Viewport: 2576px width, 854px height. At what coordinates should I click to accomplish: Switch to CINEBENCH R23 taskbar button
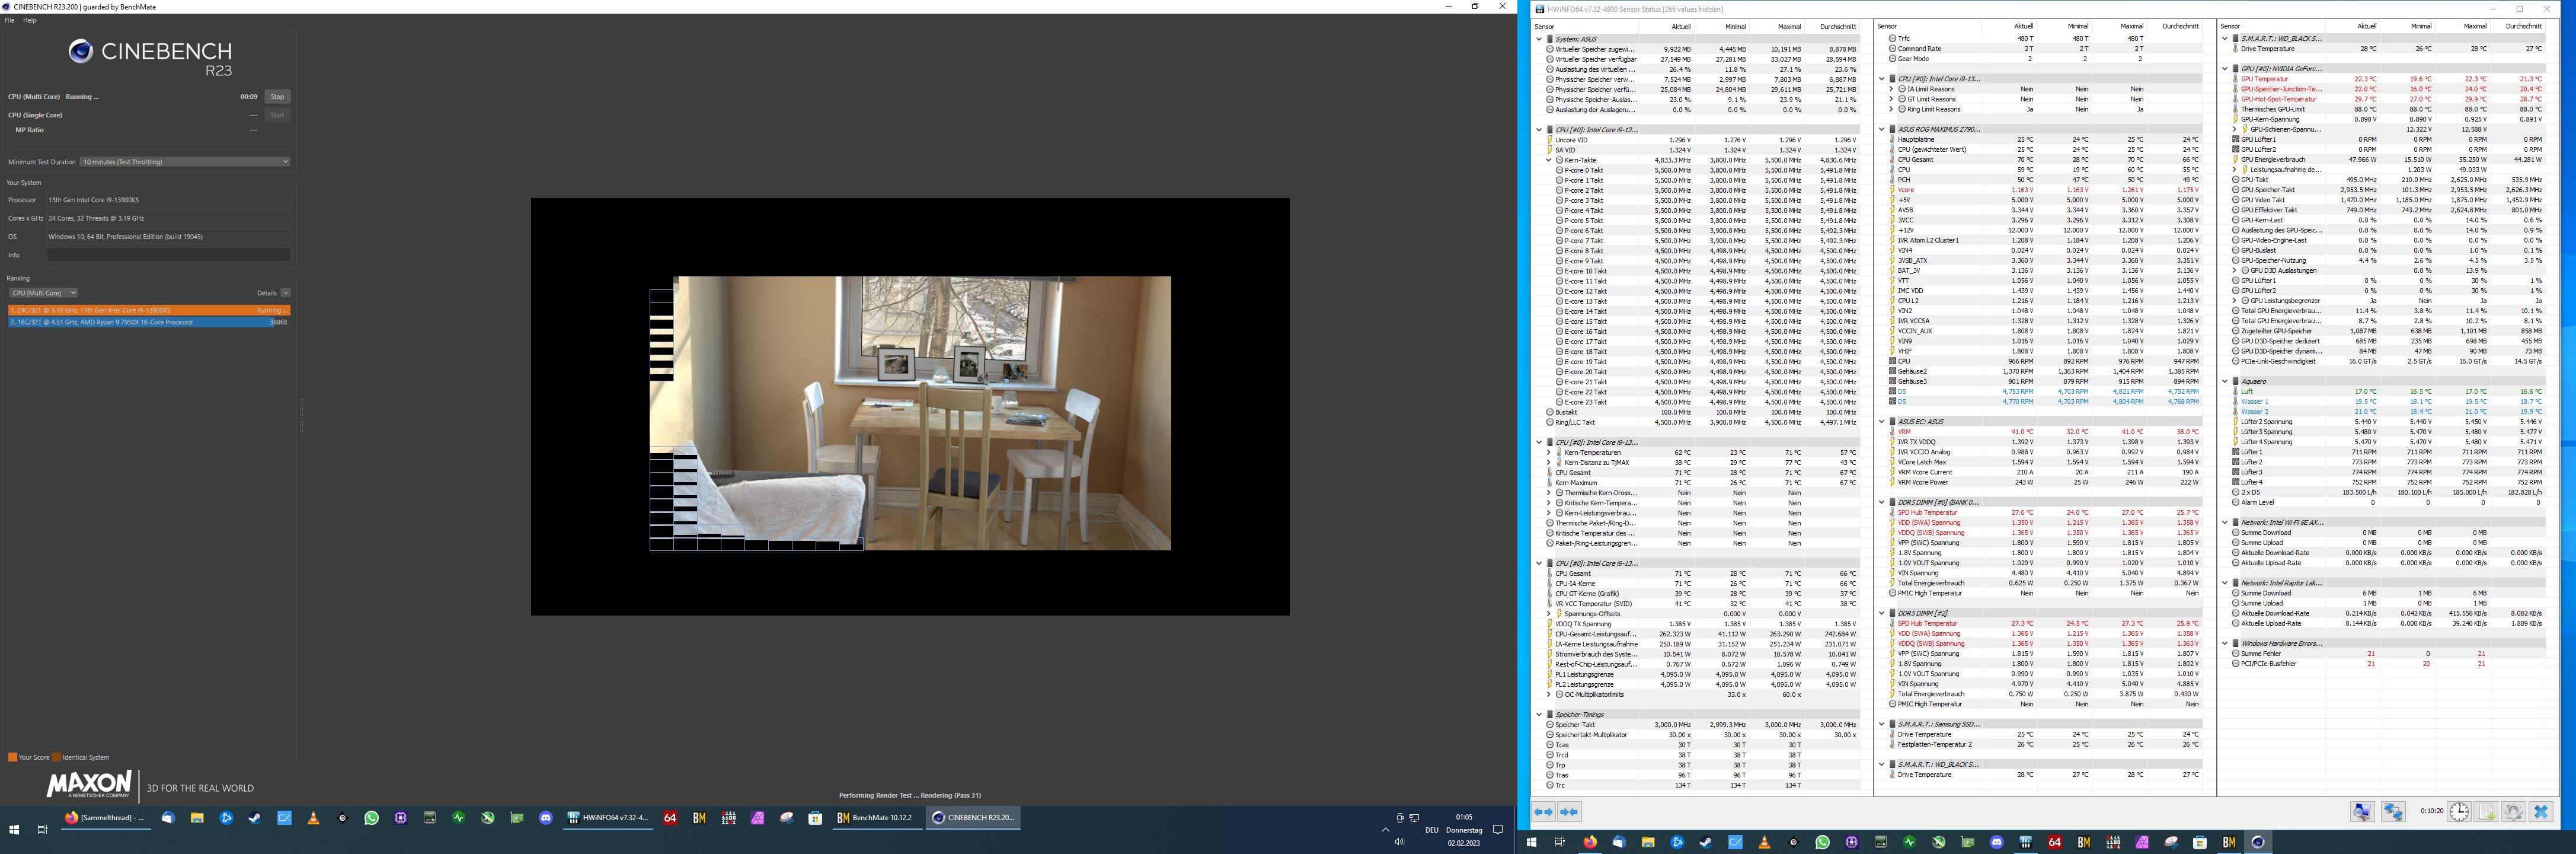point(973,818)
